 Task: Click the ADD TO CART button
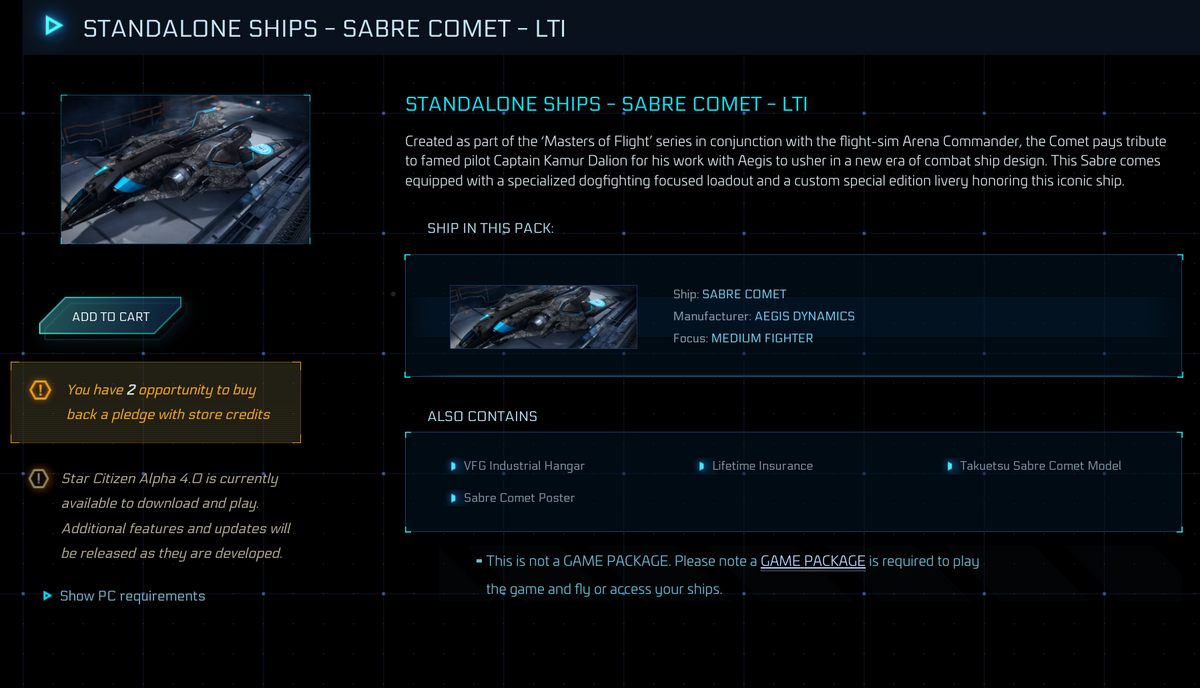(110, 316)
